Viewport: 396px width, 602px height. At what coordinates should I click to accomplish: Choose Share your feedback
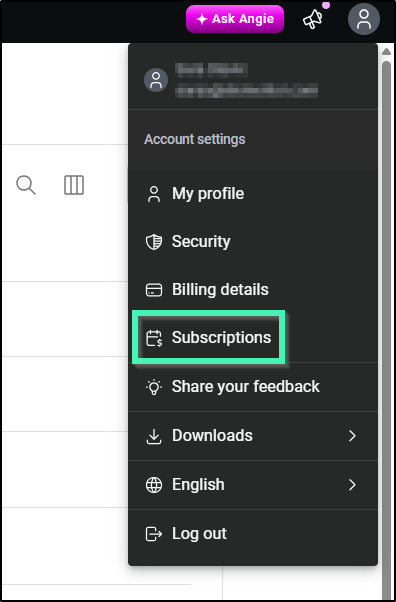(253, 387)
